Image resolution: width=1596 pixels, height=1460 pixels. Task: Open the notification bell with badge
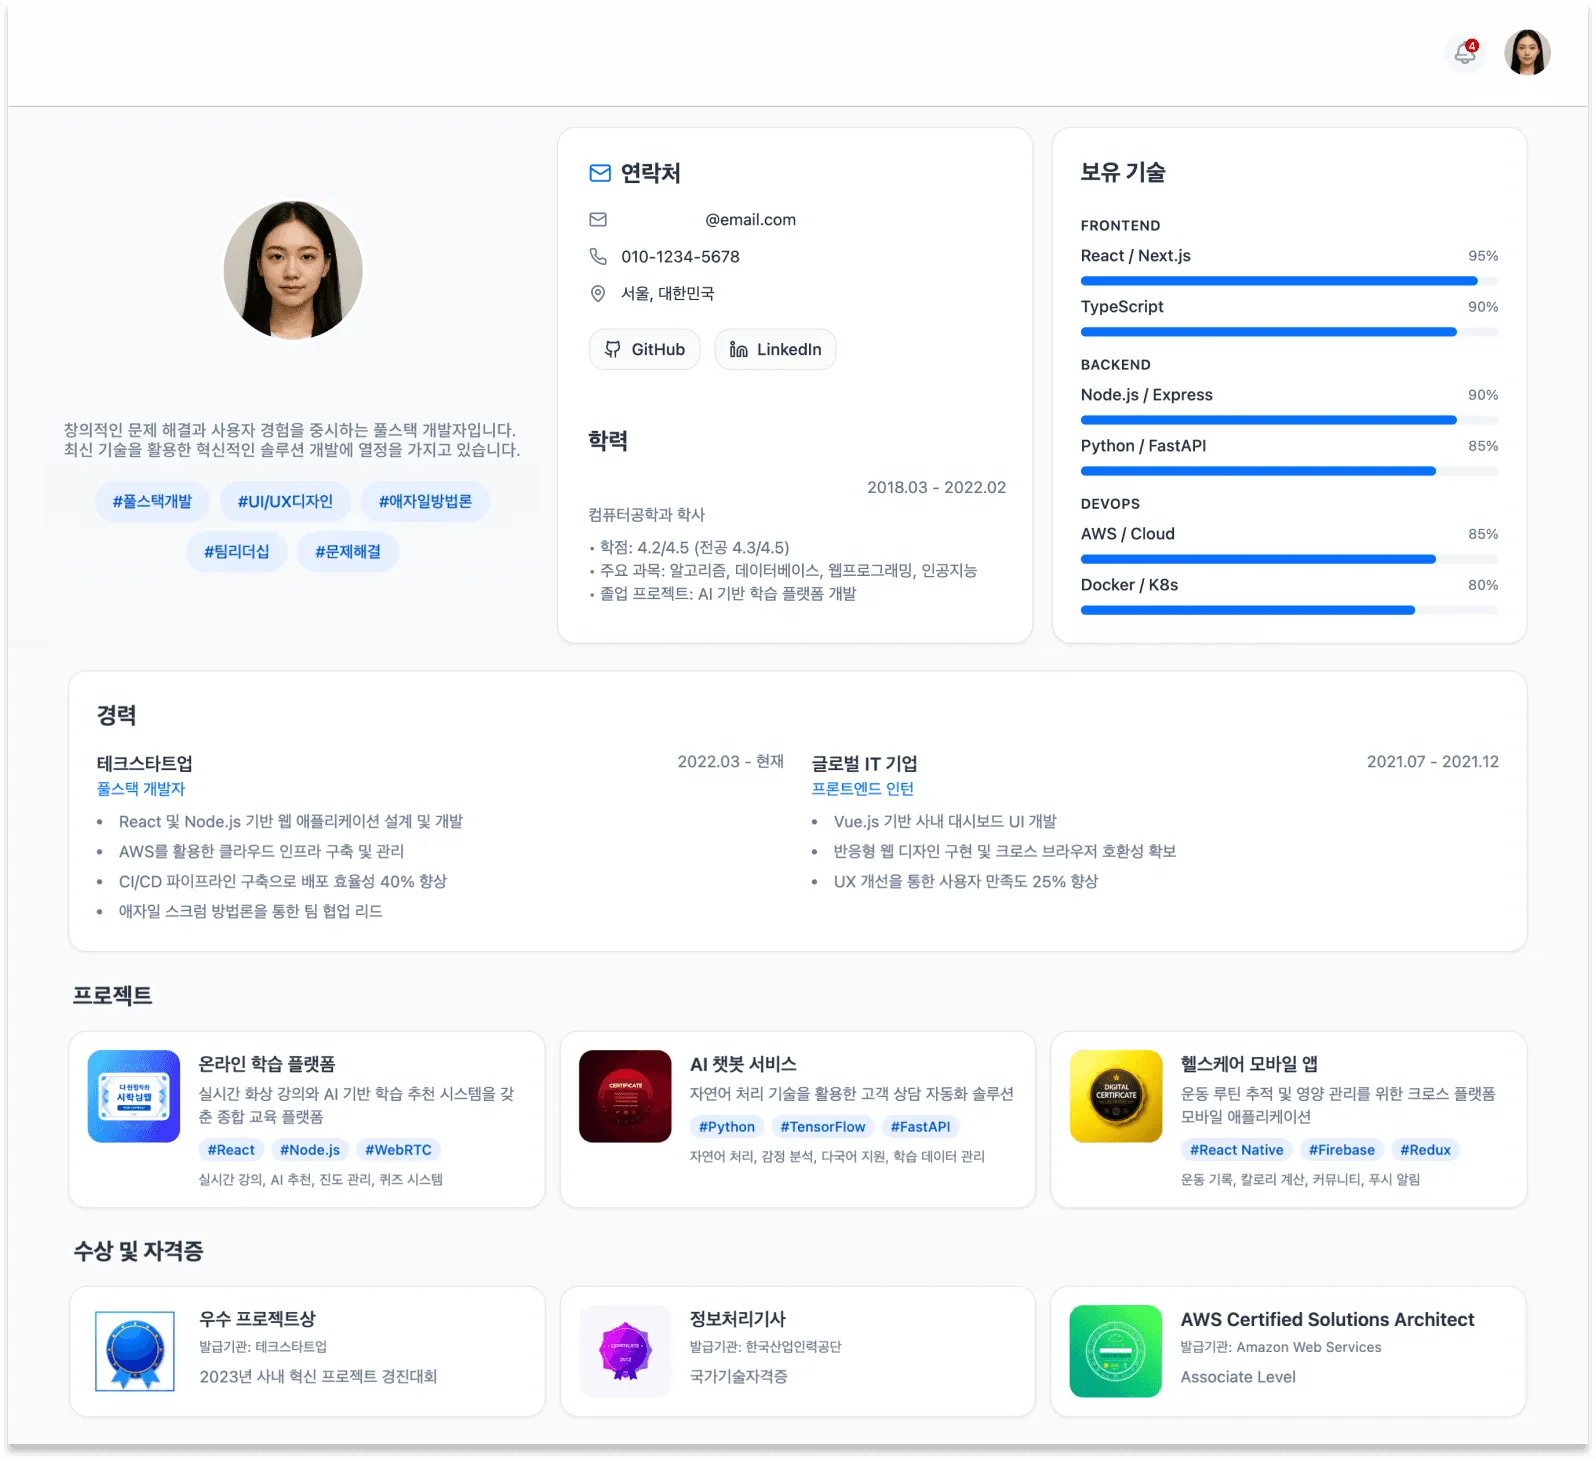coord(1465,53)
